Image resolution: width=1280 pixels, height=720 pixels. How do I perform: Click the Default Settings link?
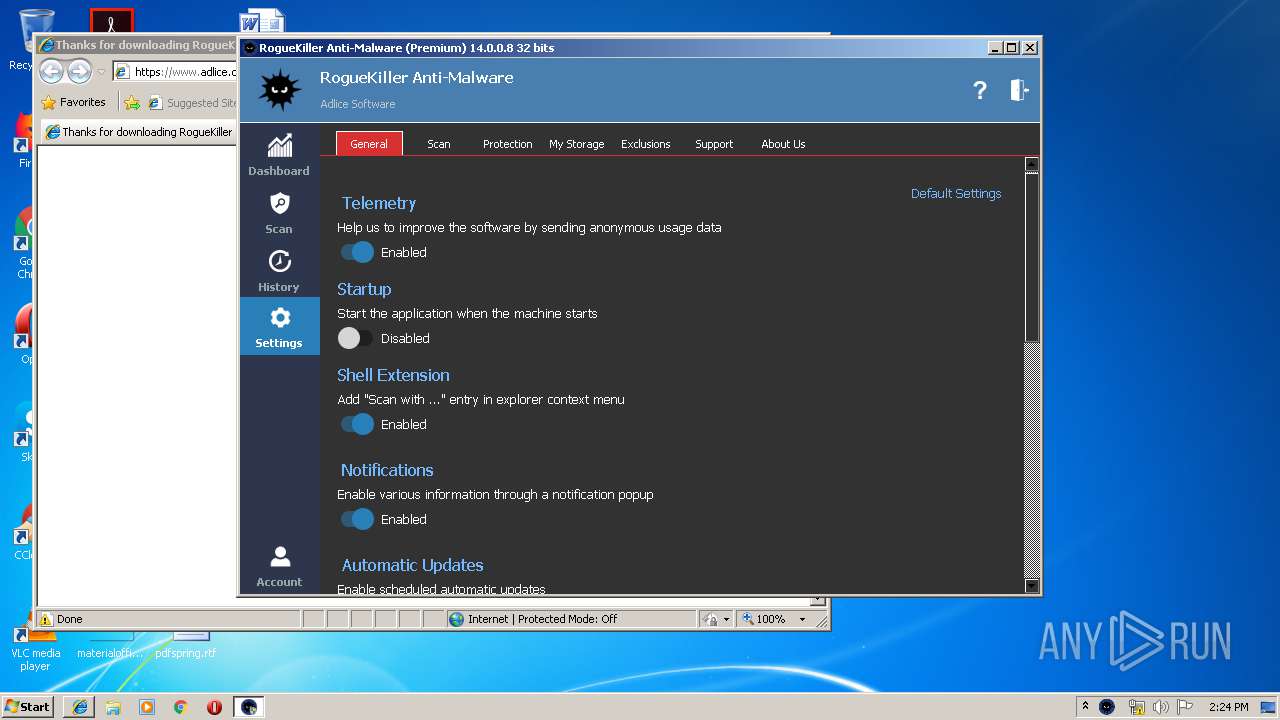tap(956, 193)
